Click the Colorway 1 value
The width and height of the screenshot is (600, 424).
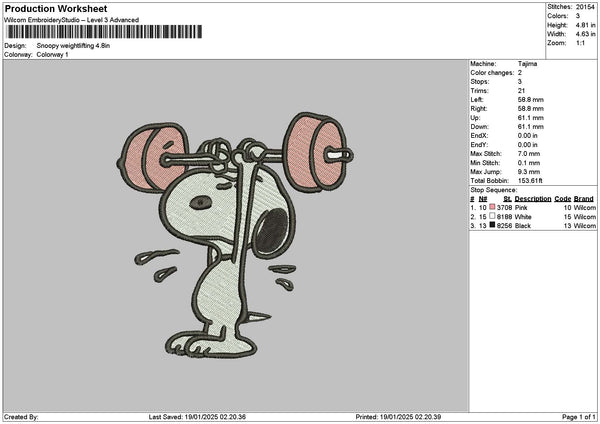point(53,54)
